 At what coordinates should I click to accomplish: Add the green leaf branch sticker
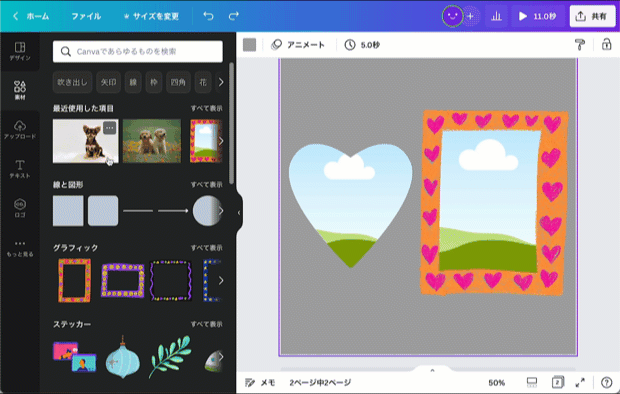pos(170,357)
